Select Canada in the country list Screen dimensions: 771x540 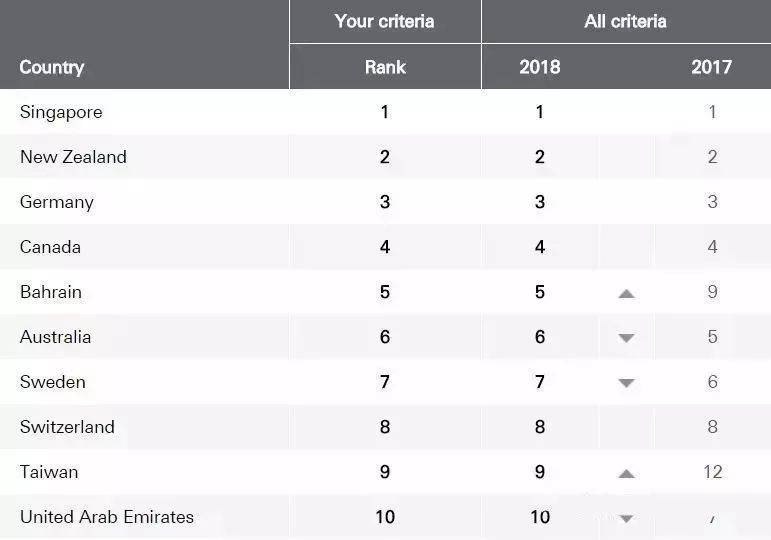tap(50, 247)
